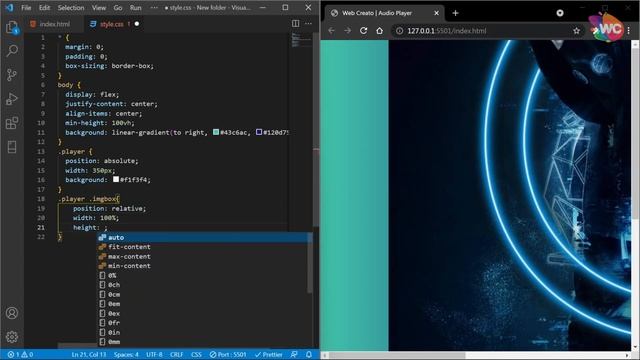This screenshot has width=640, height=360.
Task: Open the Go menu
Action: [118, 7]
